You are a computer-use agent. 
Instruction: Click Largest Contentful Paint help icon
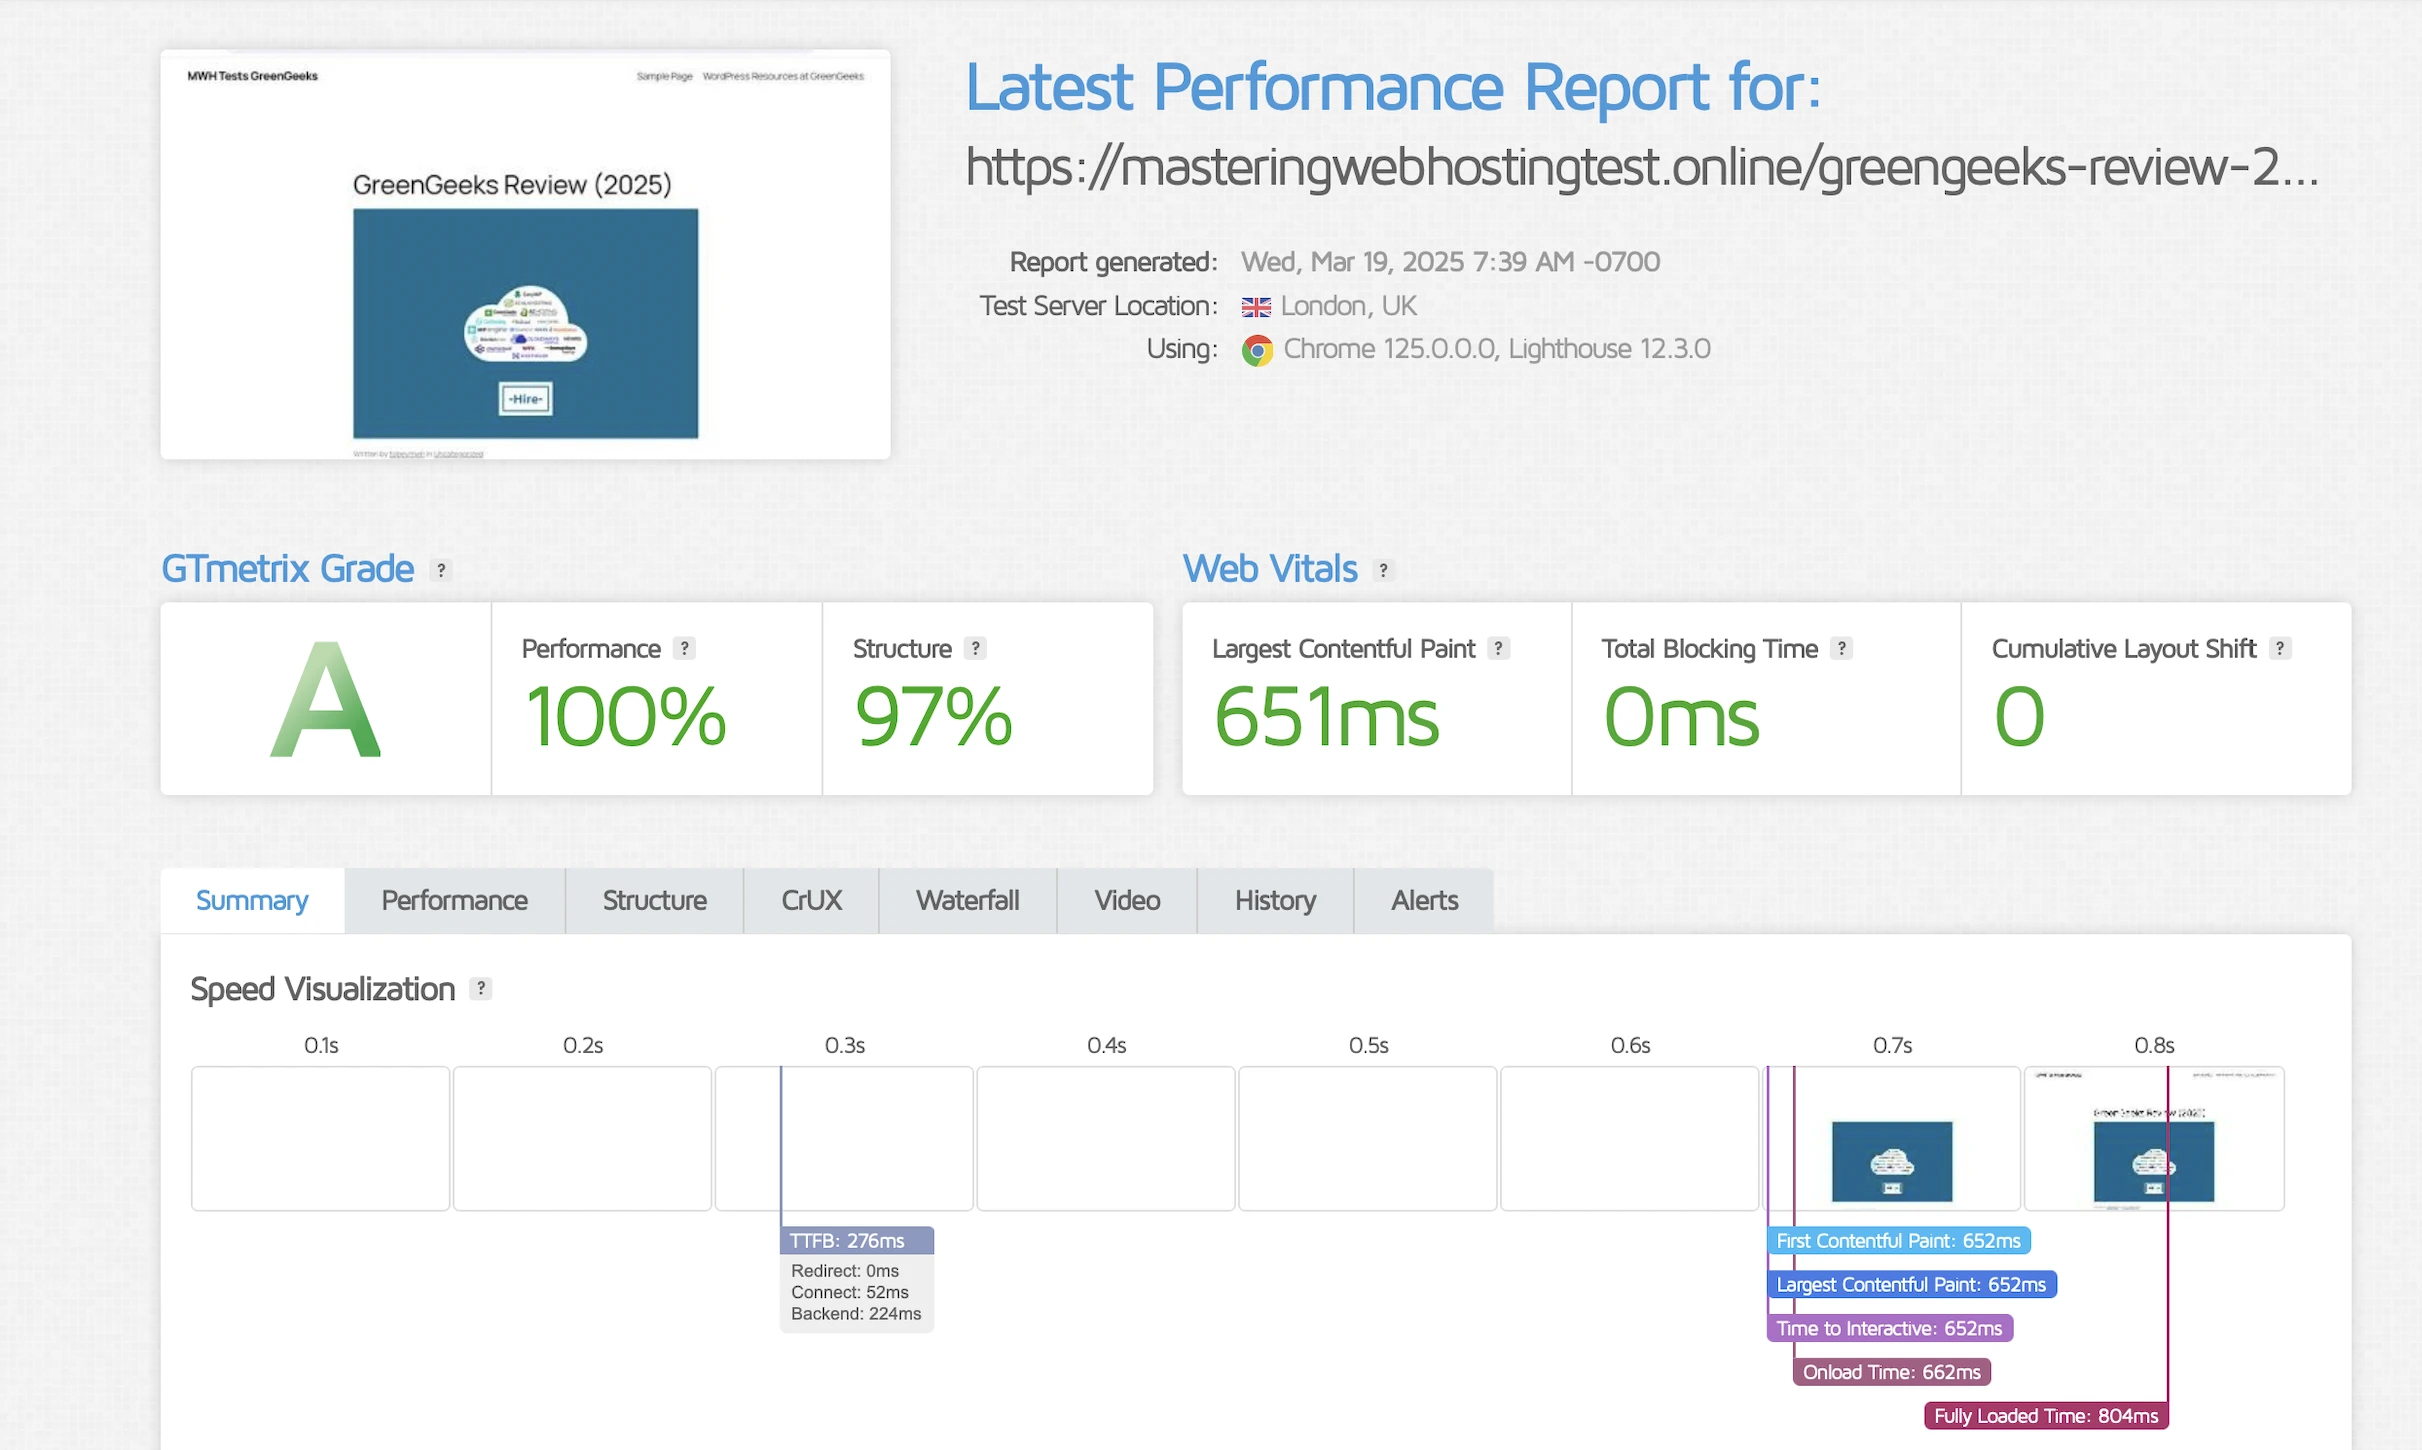click(1498, 648)
